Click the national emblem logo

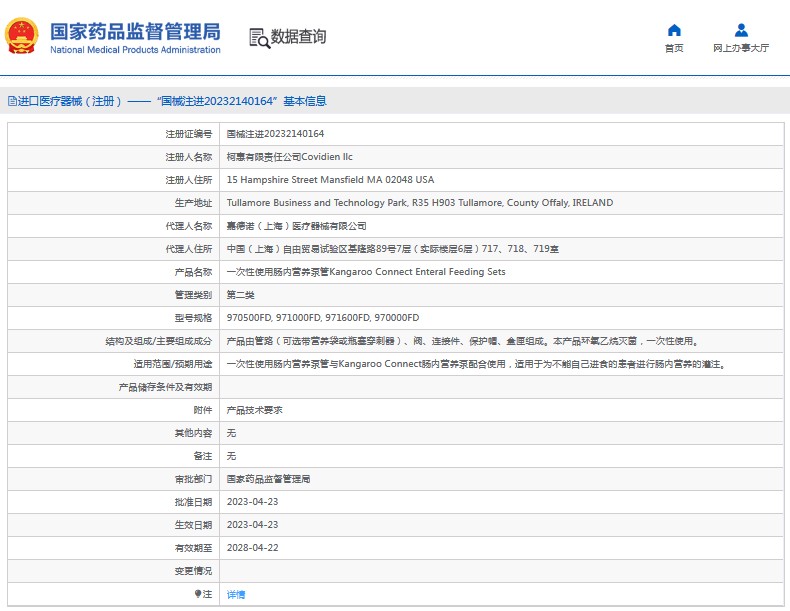pyautogui.click(x=23, y=36)
